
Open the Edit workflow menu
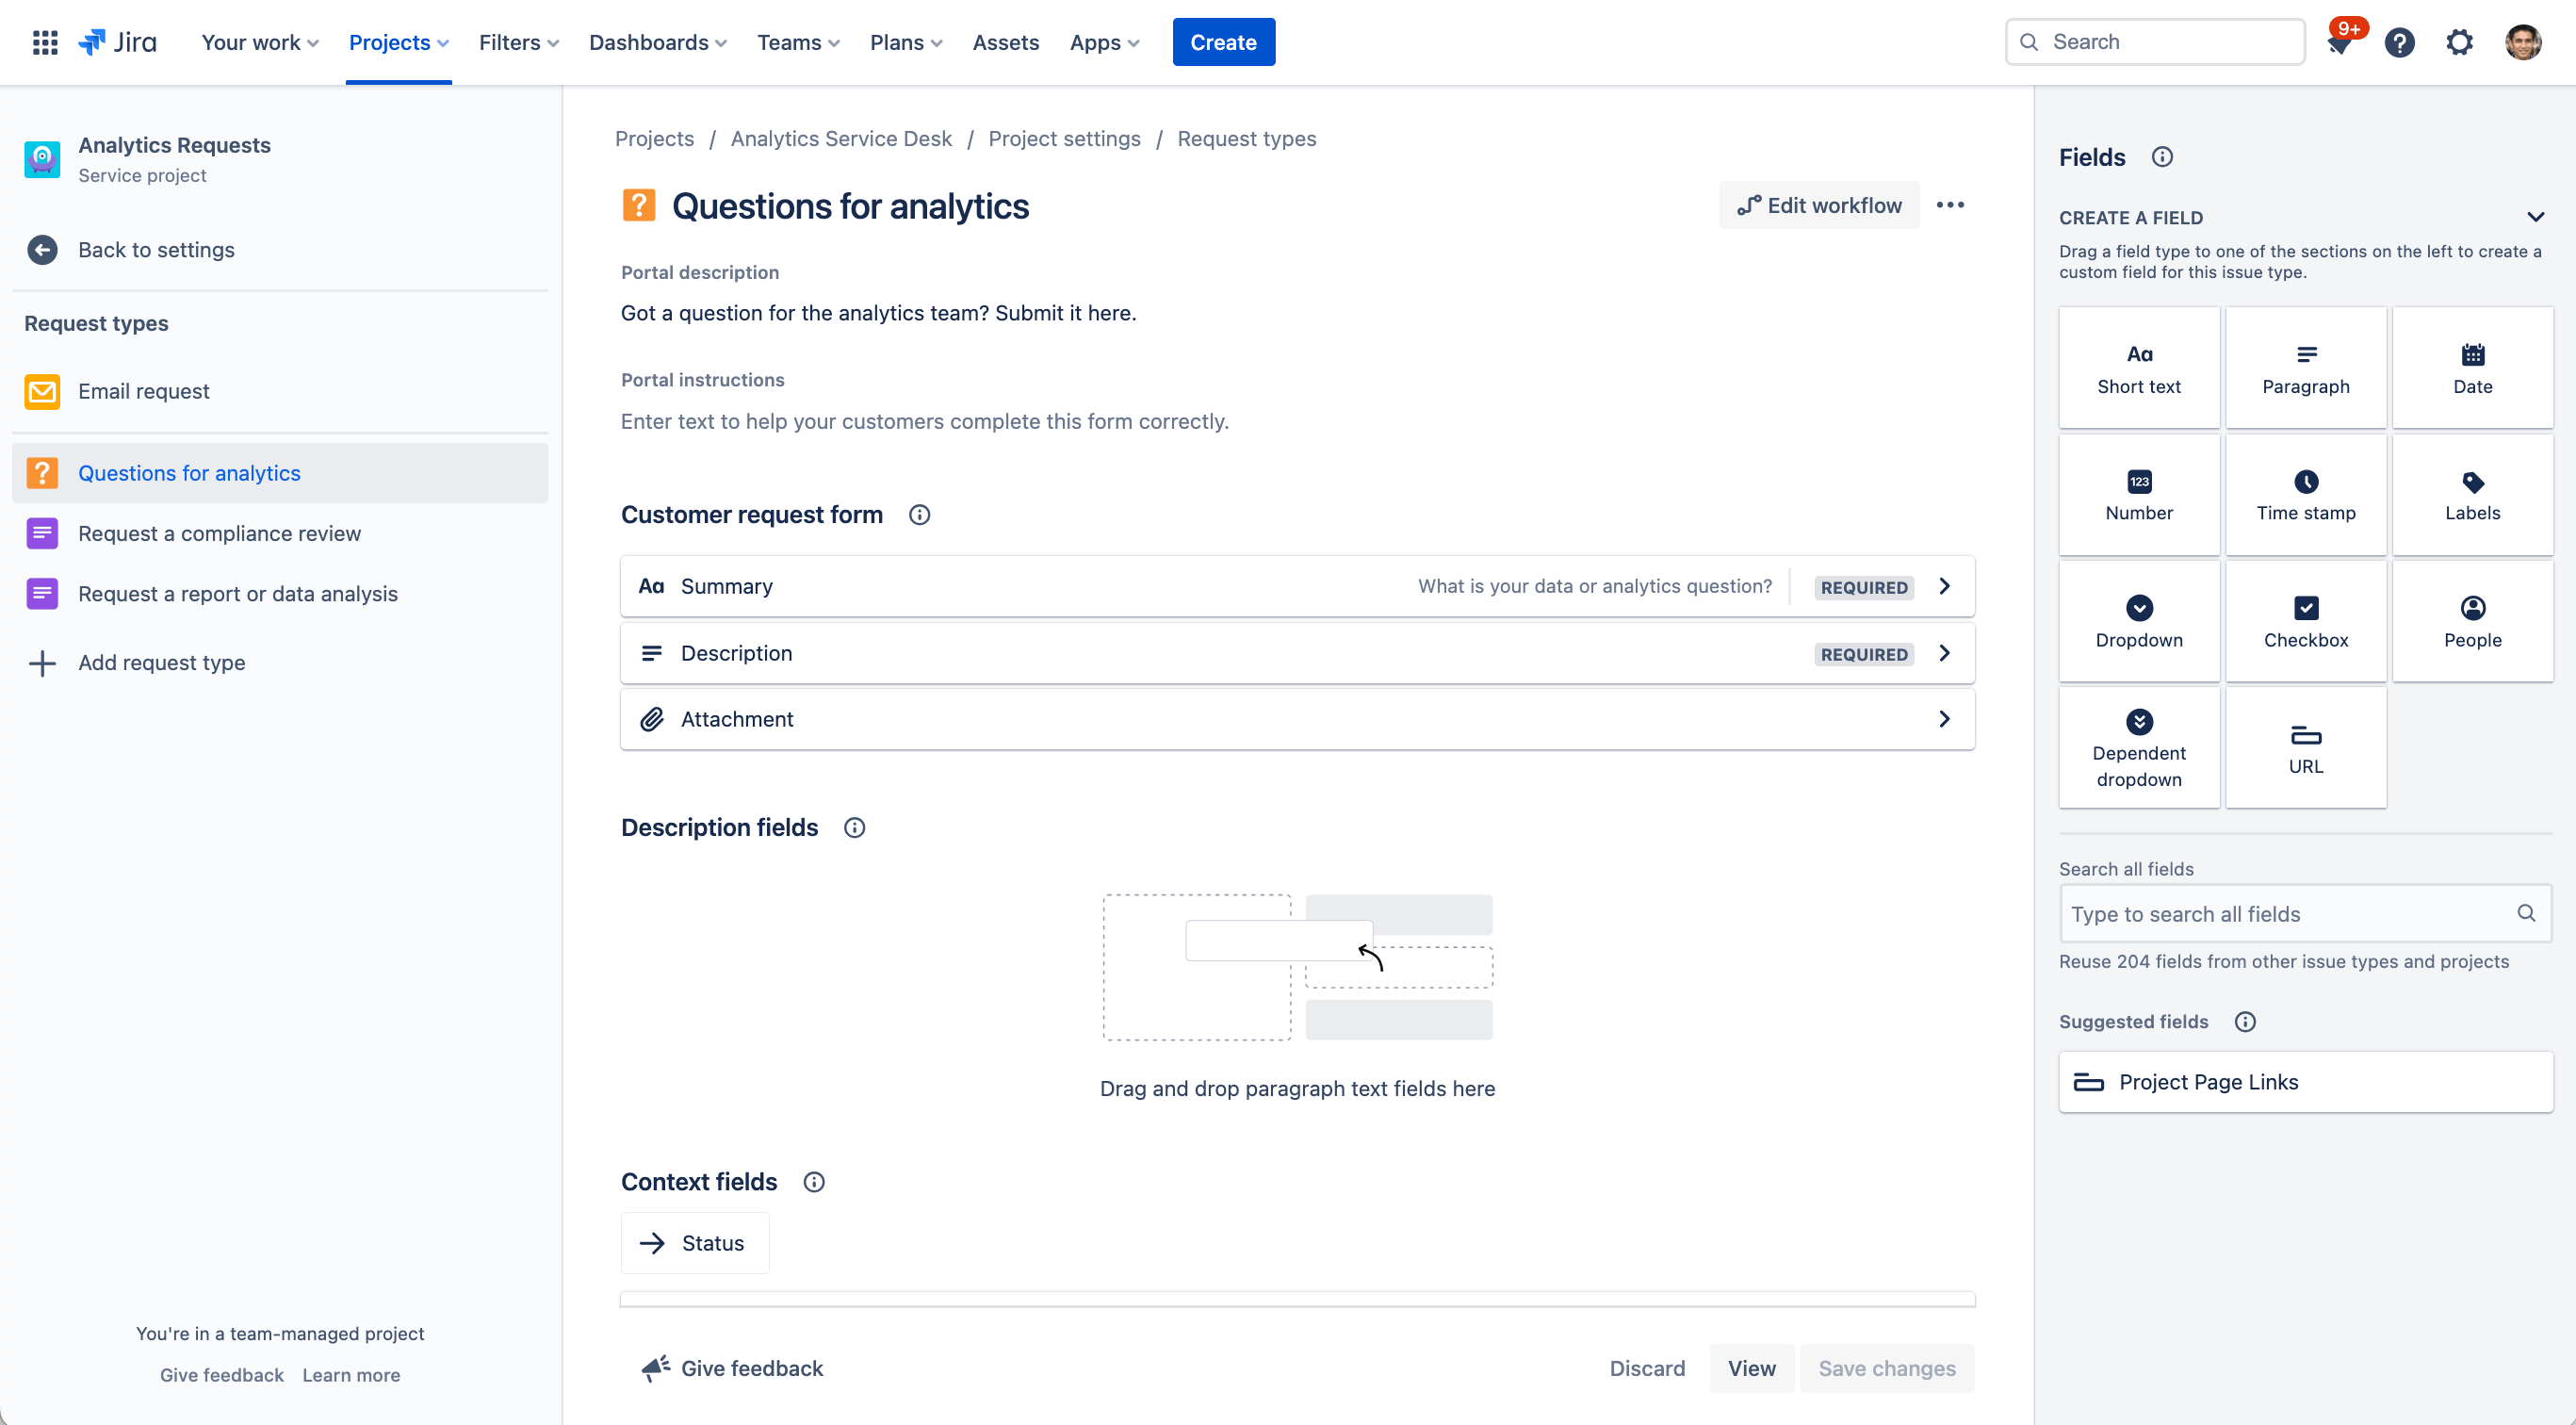pos(1818,205)
